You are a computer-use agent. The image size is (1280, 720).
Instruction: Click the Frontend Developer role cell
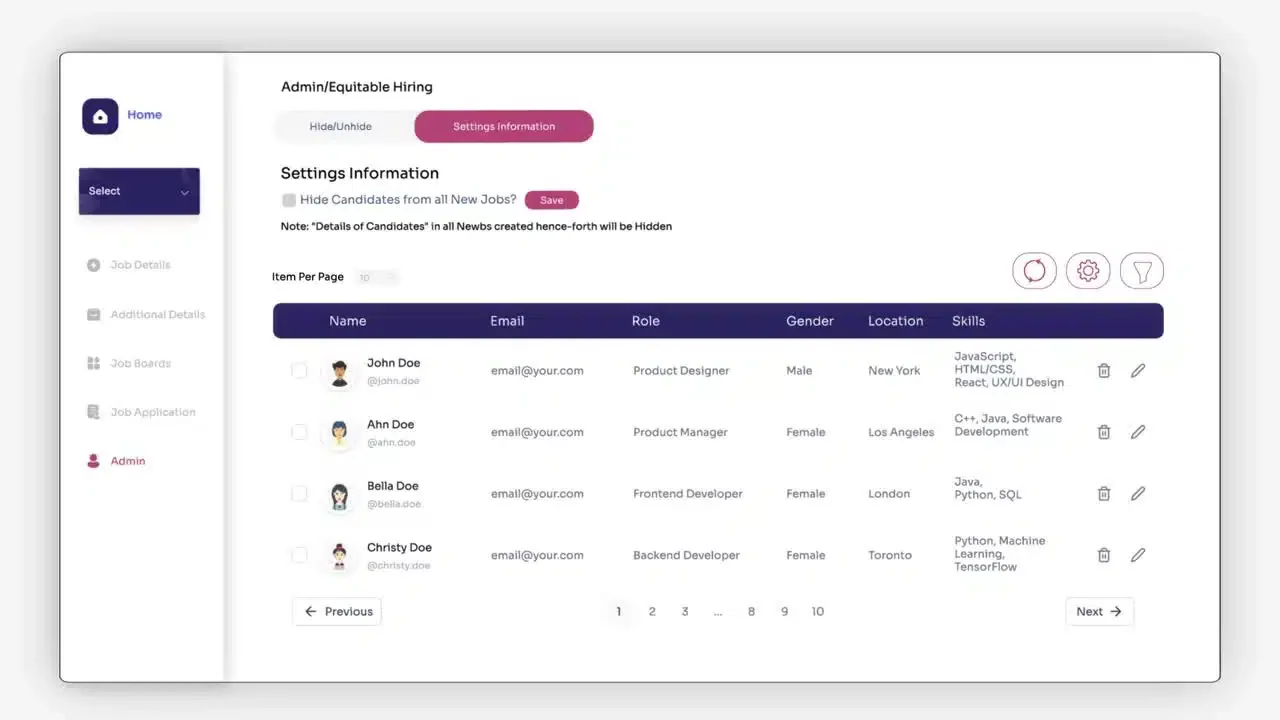tap(688, 494)
